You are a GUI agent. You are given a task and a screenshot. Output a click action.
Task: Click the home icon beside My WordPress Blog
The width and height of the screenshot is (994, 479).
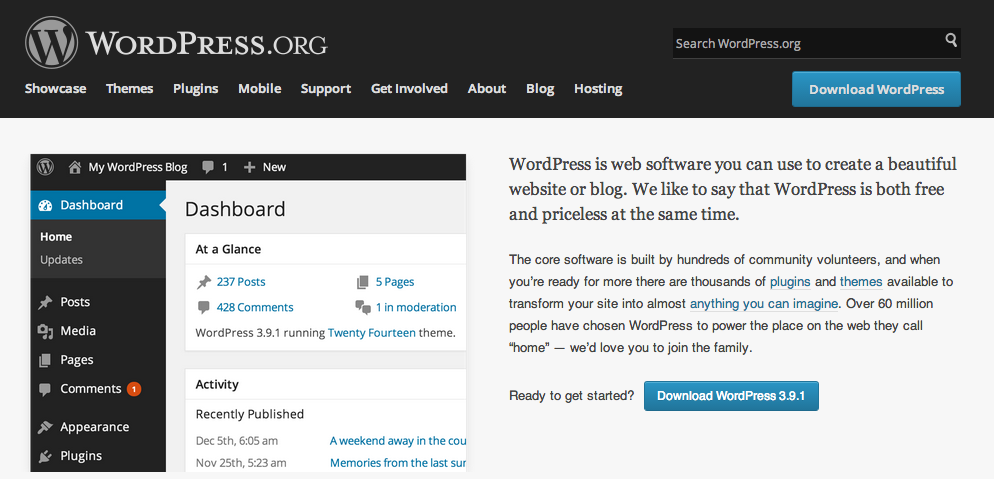[75, 167]
